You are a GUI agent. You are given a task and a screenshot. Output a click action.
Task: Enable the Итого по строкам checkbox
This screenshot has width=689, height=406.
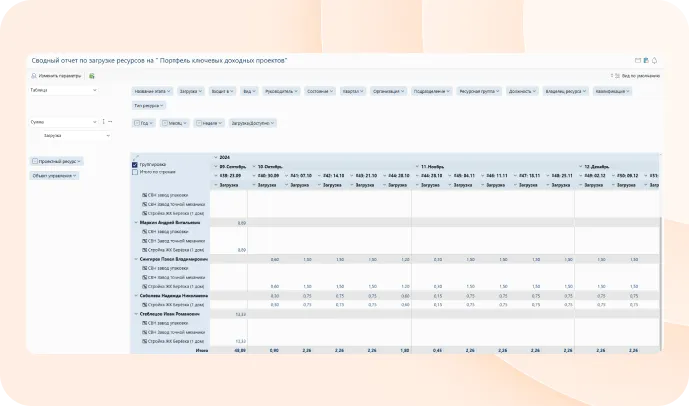point(135,172)
